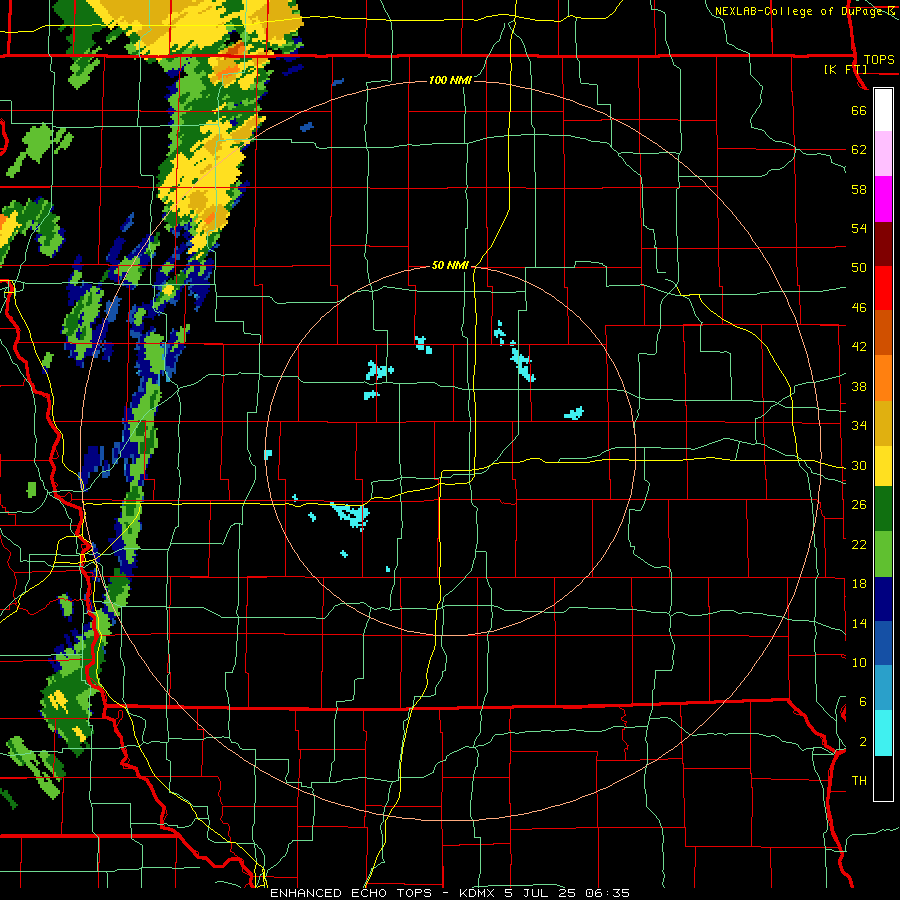Screen dimensions: 900x900
Task: Select the navy blue legend color band
Action: point(883,599)
